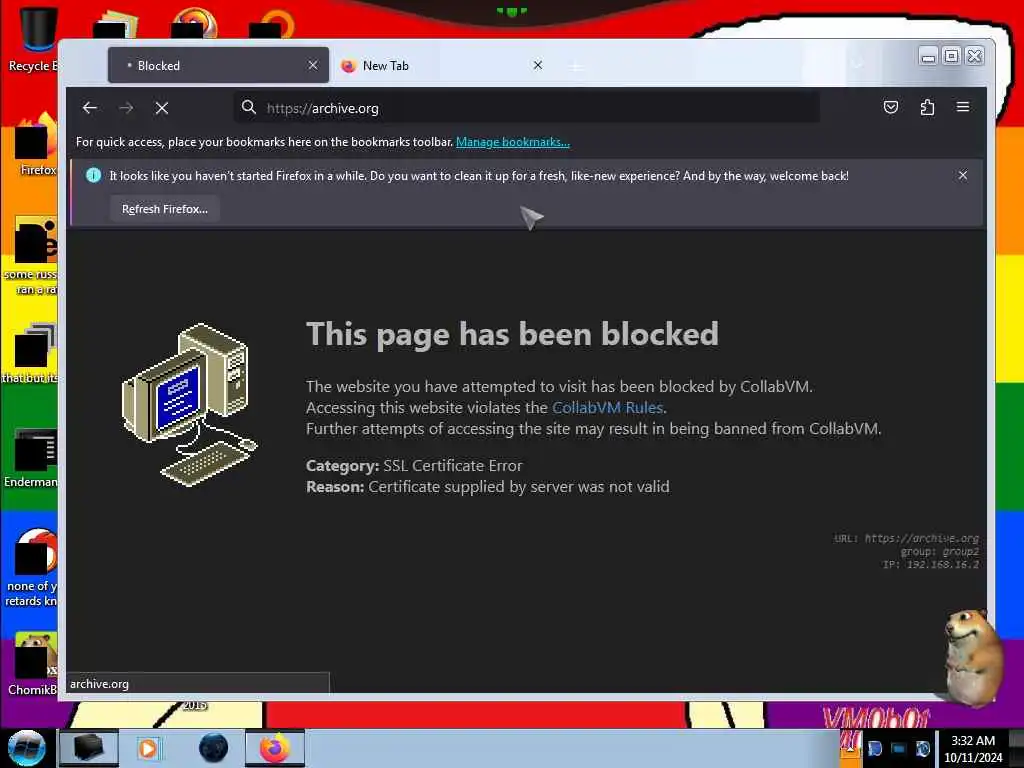Click the taskbar clock showing 3:32 AM

[973, 749]
